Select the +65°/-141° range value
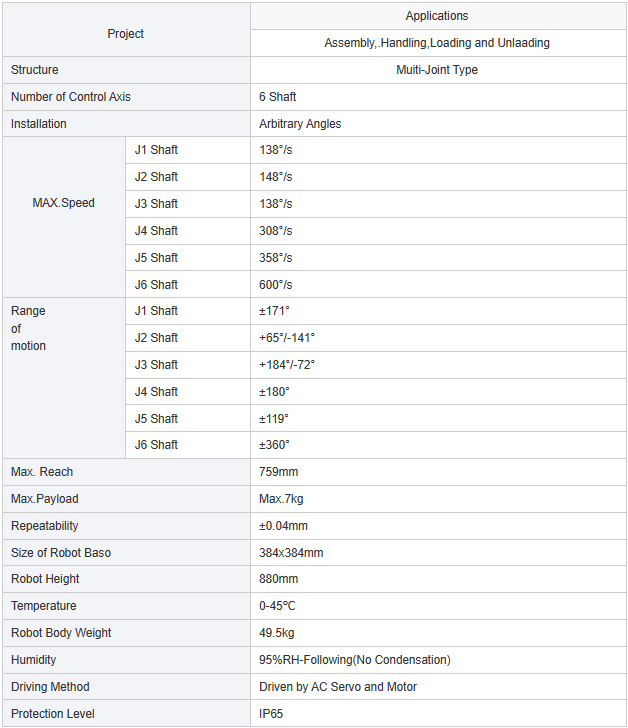628x728 pixels. [x=287, y=338]
